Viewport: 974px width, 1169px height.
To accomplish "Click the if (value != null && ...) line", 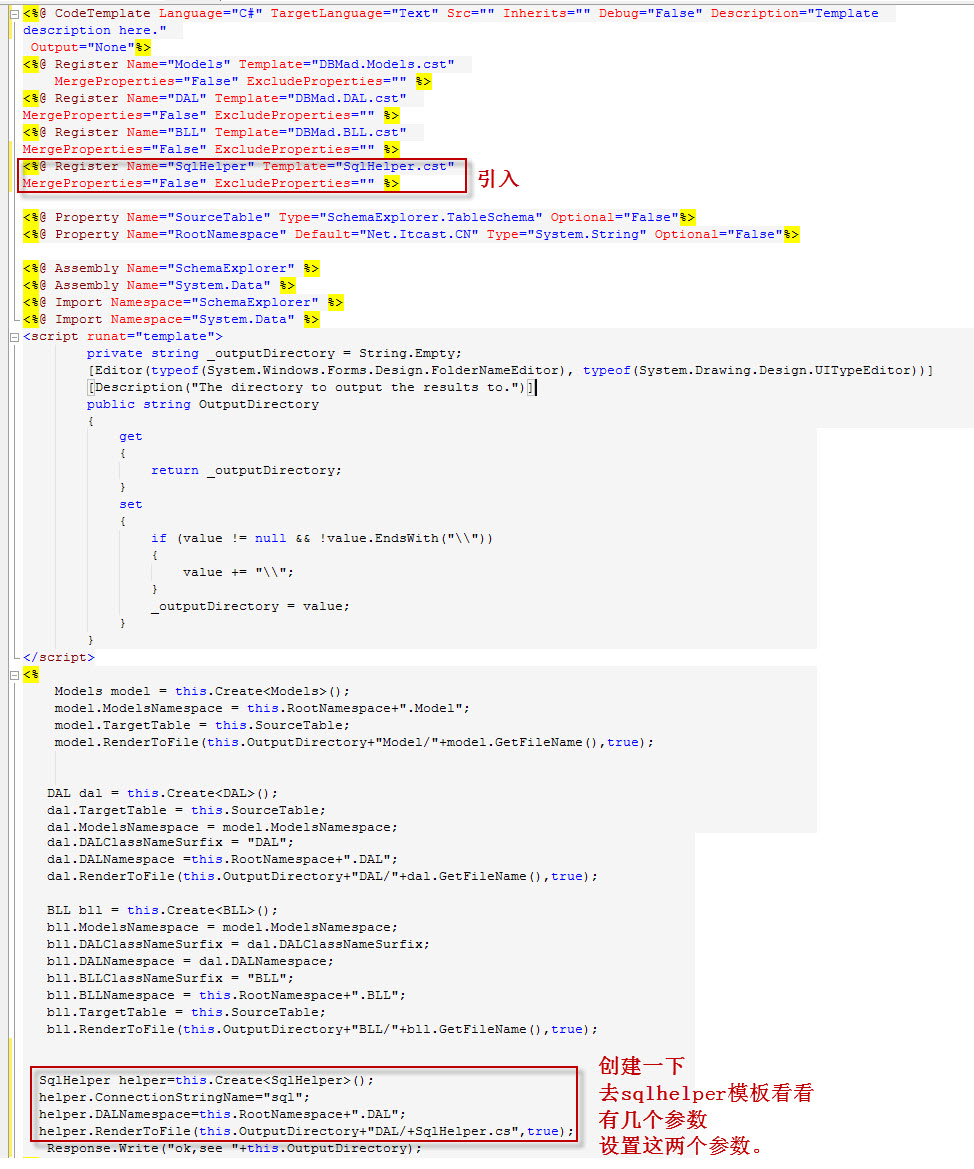I will click(x=322, y=539).
